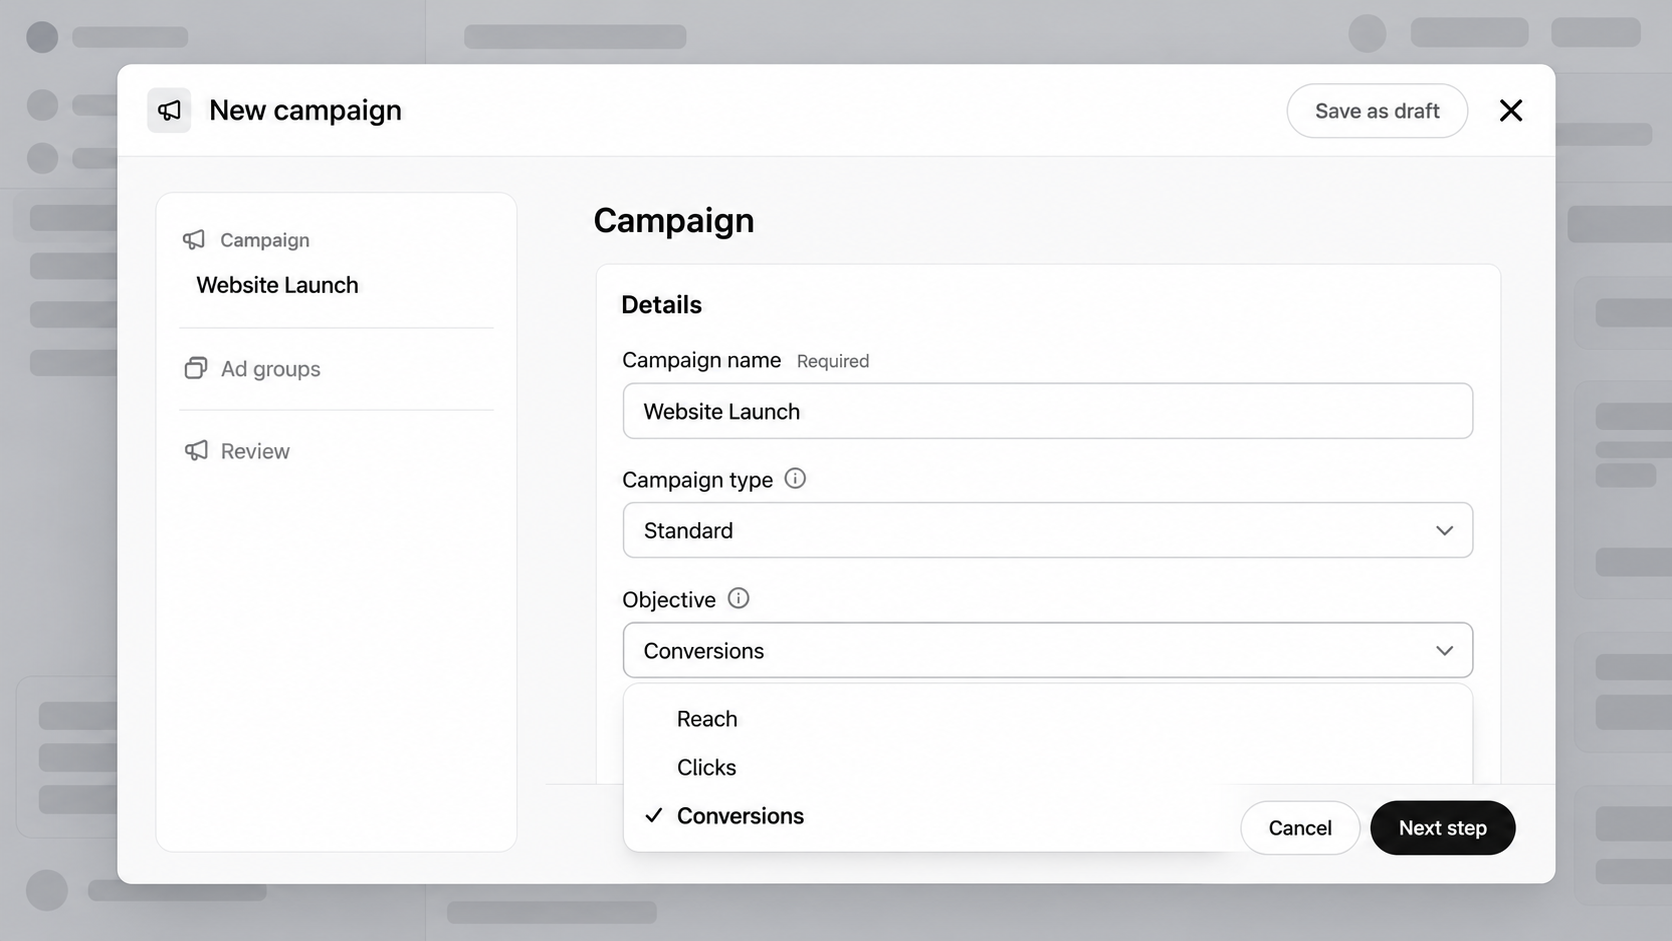1672x941 pixels.
Task: Click the Cancel button
Action: [x=1300, y=828]
